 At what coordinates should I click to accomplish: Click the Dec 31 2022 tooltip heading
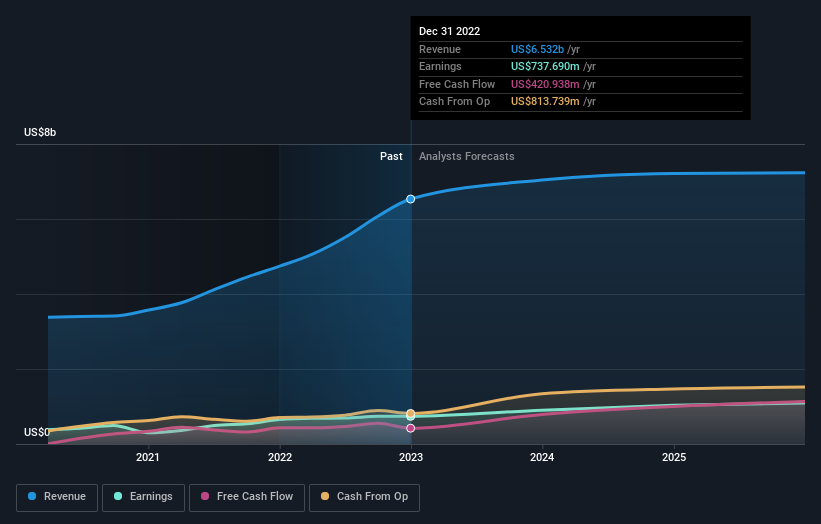(449, 31)
